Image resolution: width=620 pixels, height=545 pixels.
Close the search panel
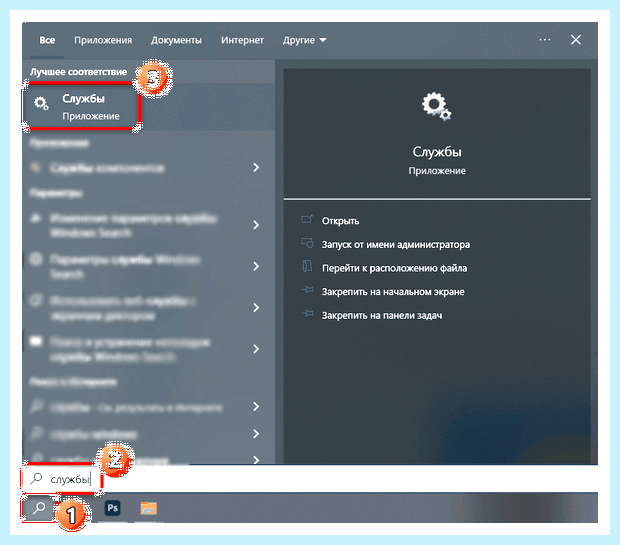coord(576,40)
